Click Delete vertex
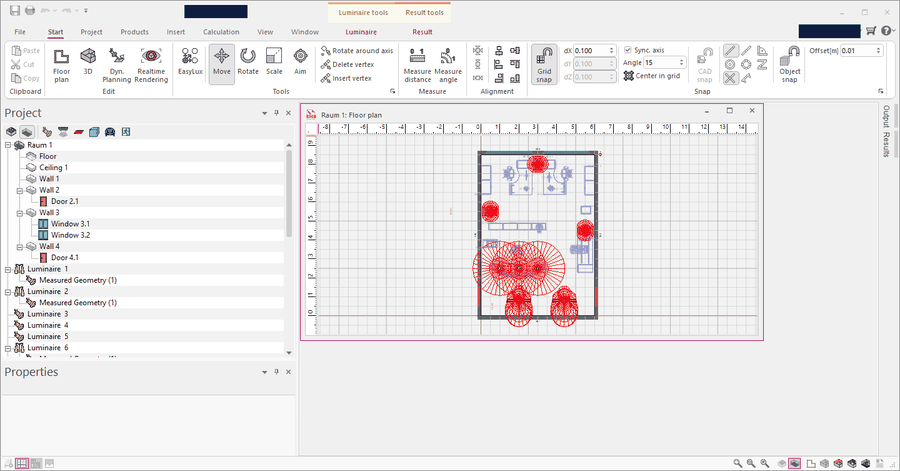This screenshot has height=471, width=900. tap(348, 64)
